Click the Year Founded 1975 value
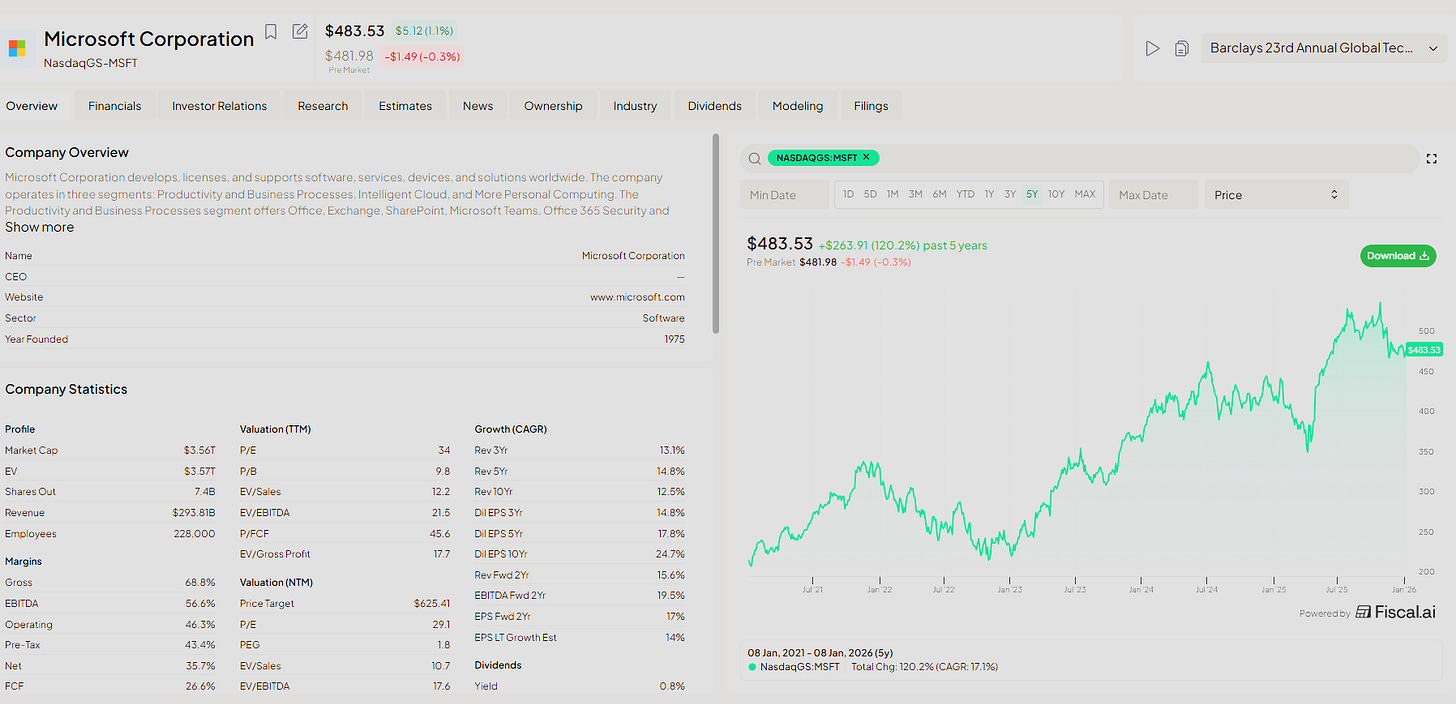Viewport: 1456px width, 704px height. click(x=675, y=339)
